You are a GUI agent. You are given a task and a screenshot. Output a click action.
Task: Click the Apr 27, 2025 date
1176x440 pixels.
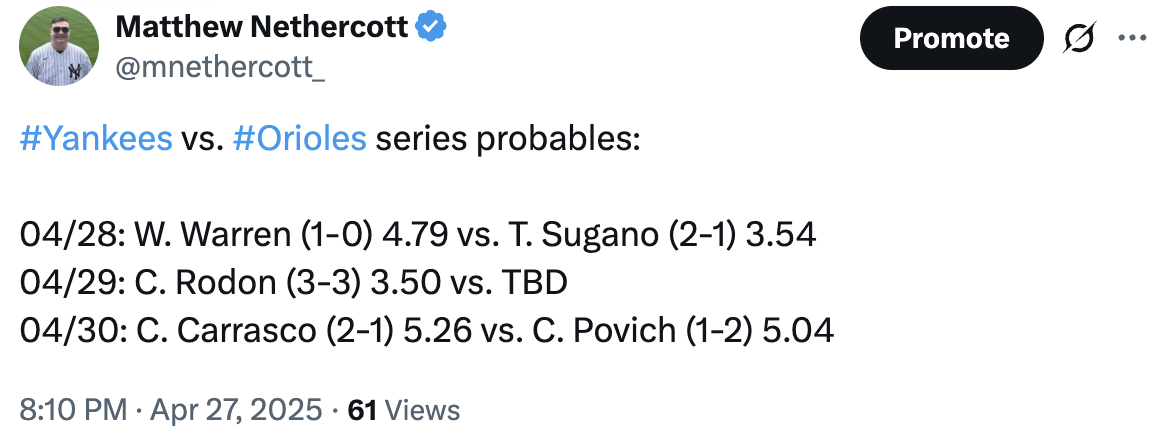[236, 411]
